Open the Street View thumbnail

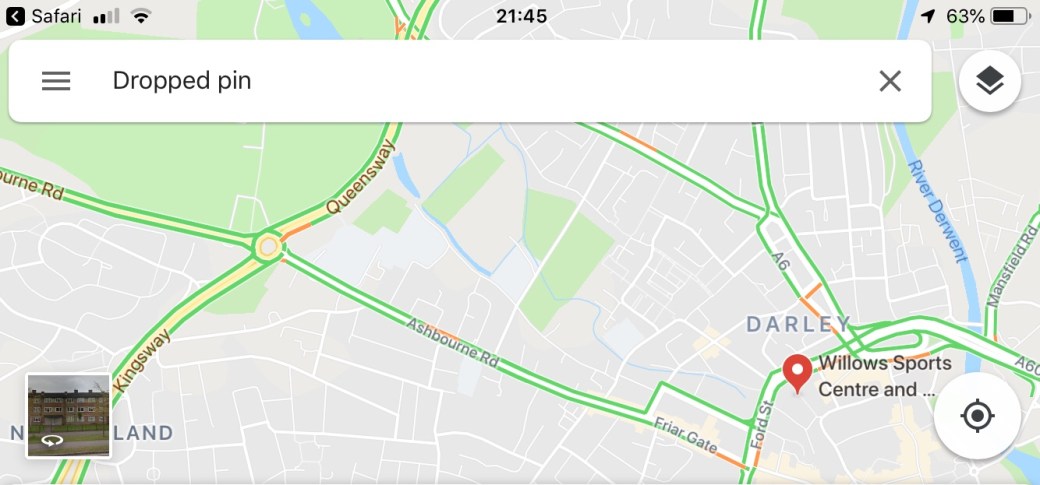click(68, 415)
